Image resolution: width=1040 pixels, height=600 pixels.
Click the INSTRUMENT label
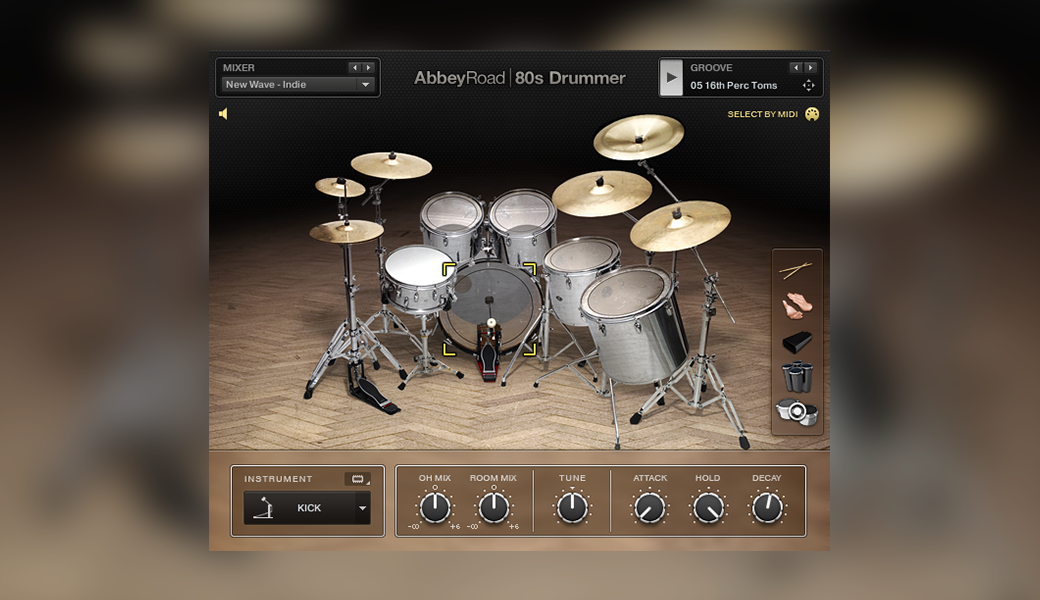(x=278, y=479)
